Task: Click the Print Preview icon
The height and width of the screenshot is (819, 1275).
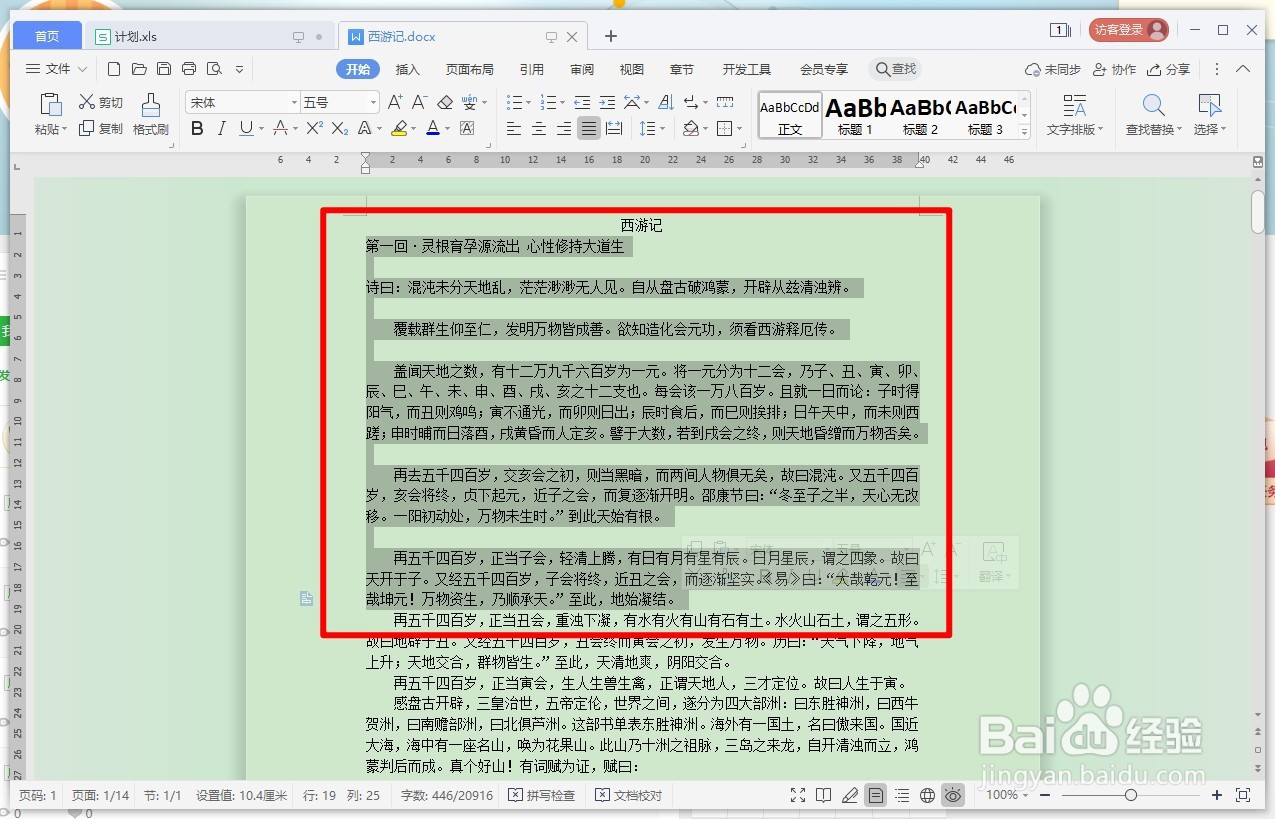Action: coord(214,69)
